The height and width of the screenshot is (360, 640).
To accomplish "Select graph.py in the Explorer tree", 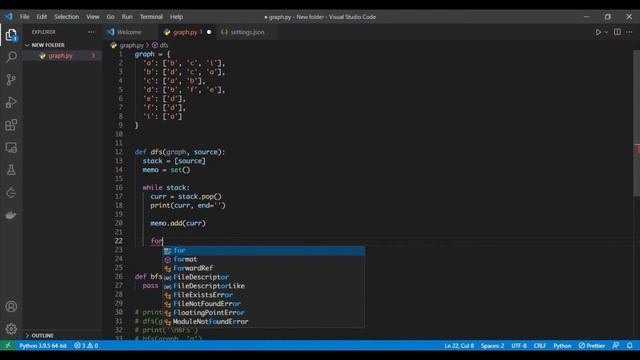I will point(60,56).
